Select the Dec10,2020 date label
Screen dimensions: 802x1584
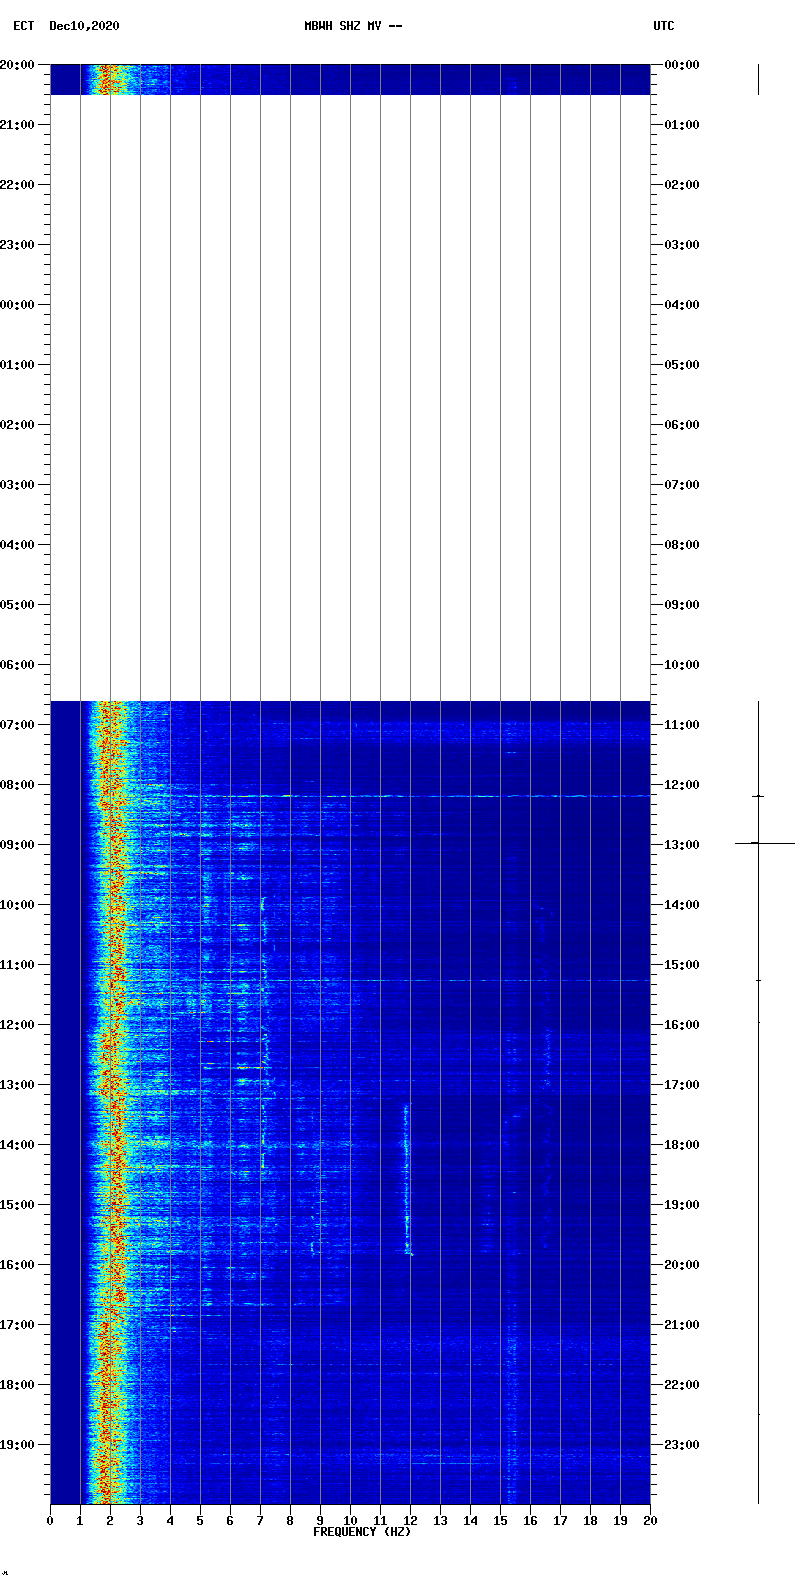(x=84, y=26)
